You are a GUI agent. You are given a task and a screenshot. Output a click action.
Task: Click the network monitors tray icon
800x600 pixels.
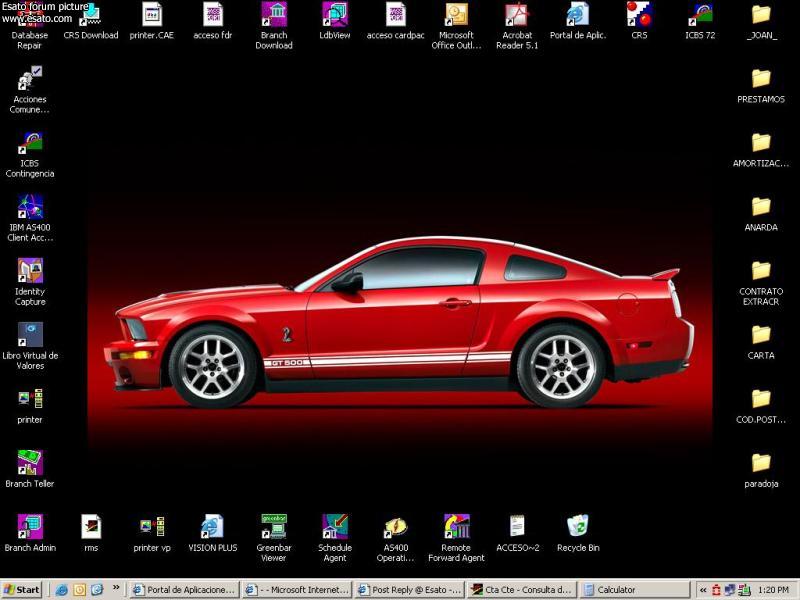730,590
